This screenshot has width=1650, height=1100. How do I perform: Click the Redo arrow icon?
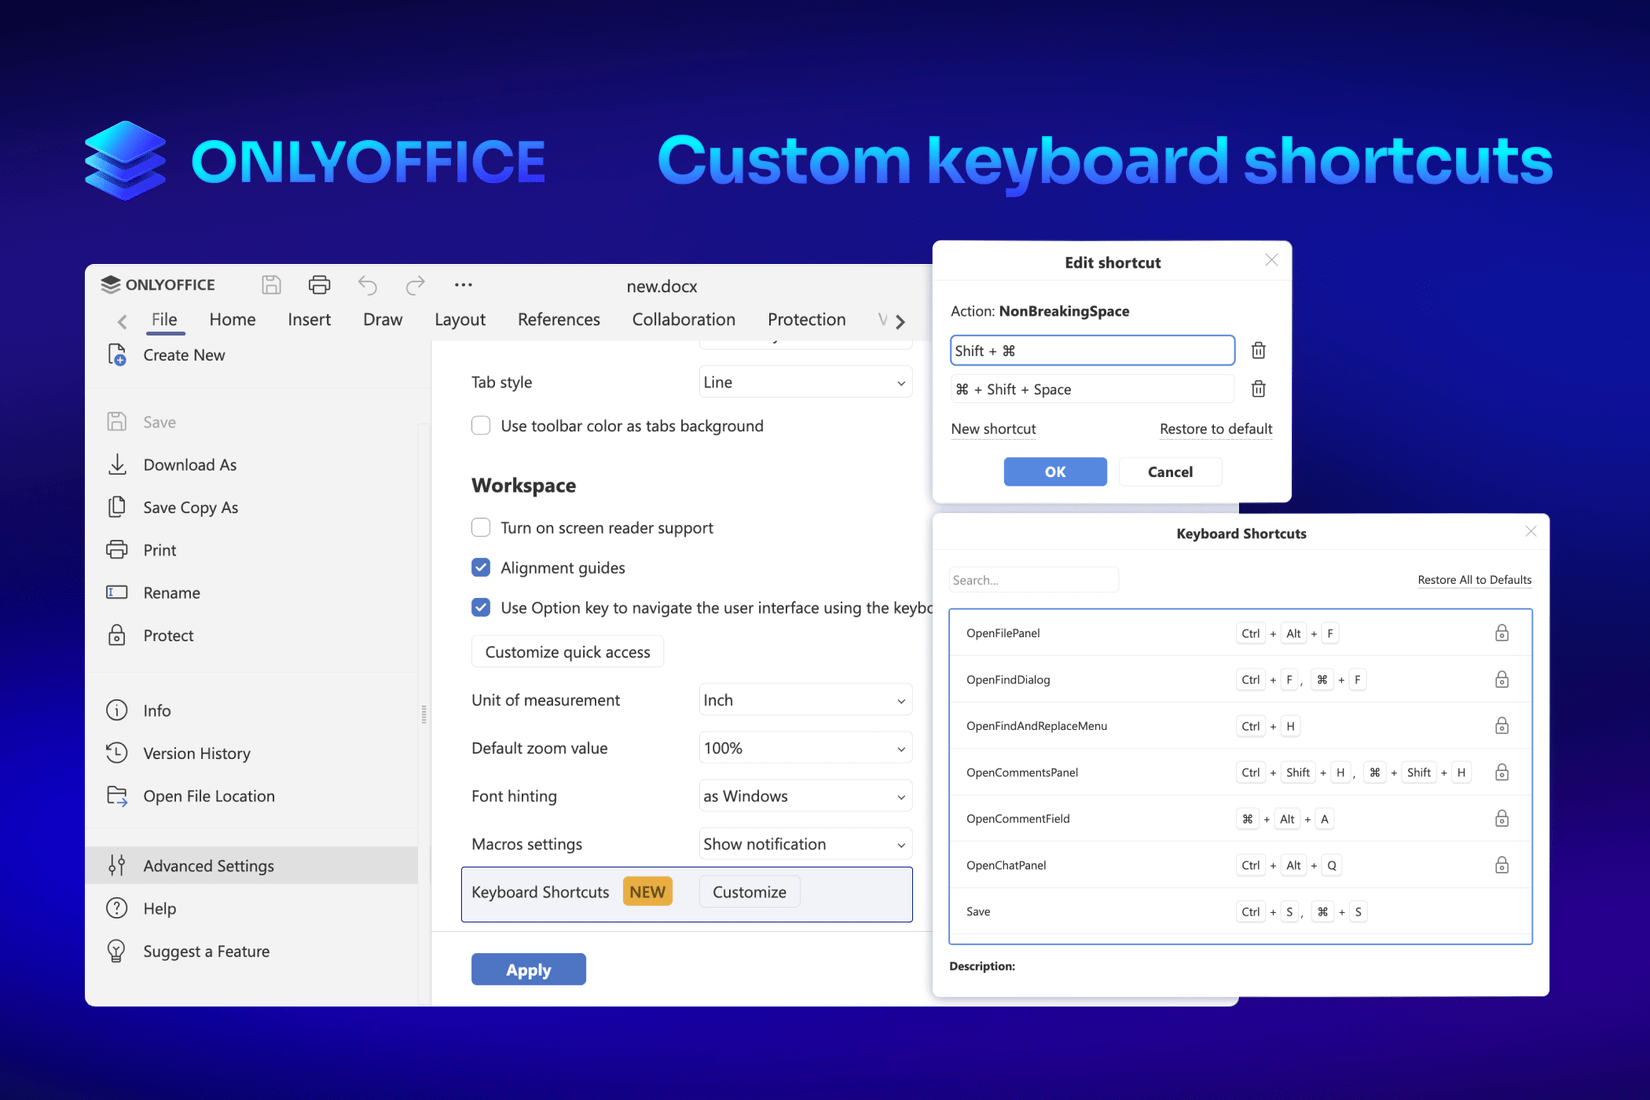tap(414, 285)
